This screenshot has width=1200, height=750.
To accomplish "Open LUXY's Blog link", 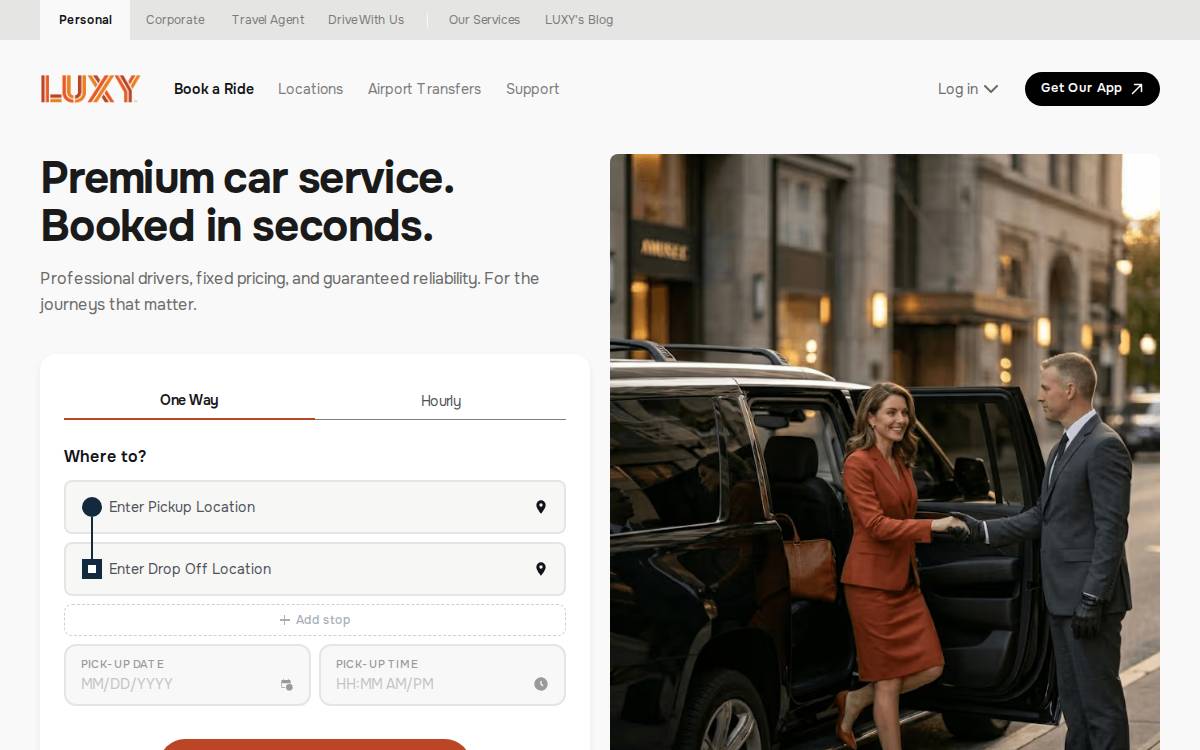I will pos(579,20).
